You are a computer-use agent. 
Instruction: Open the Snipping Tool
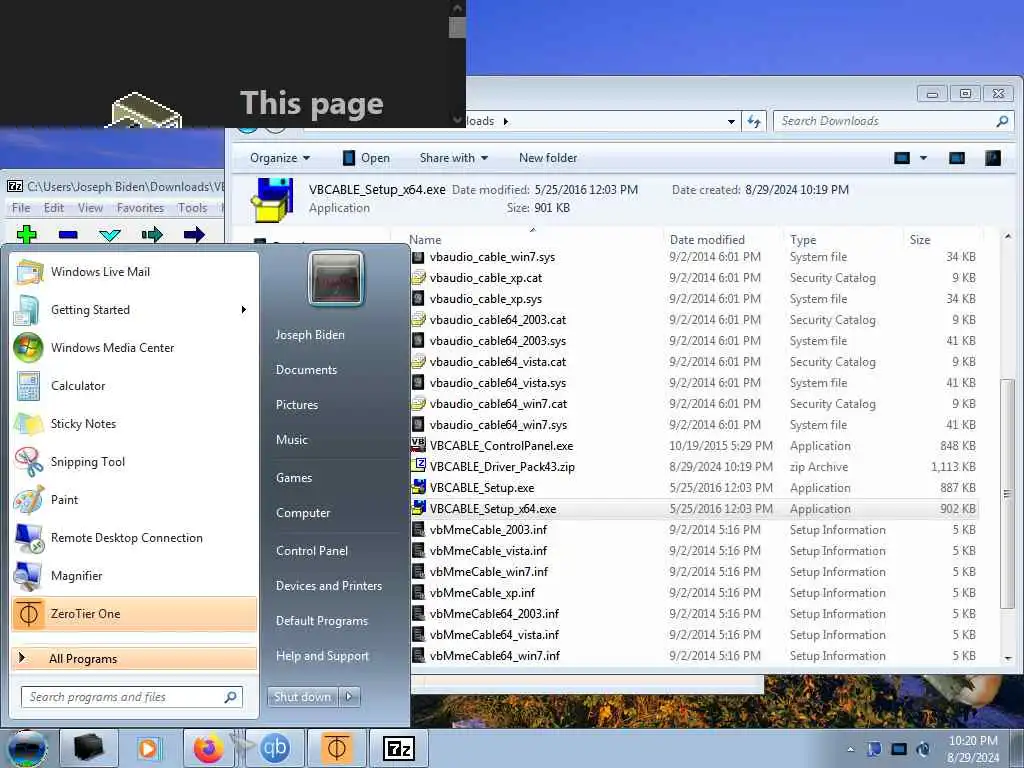135,461
